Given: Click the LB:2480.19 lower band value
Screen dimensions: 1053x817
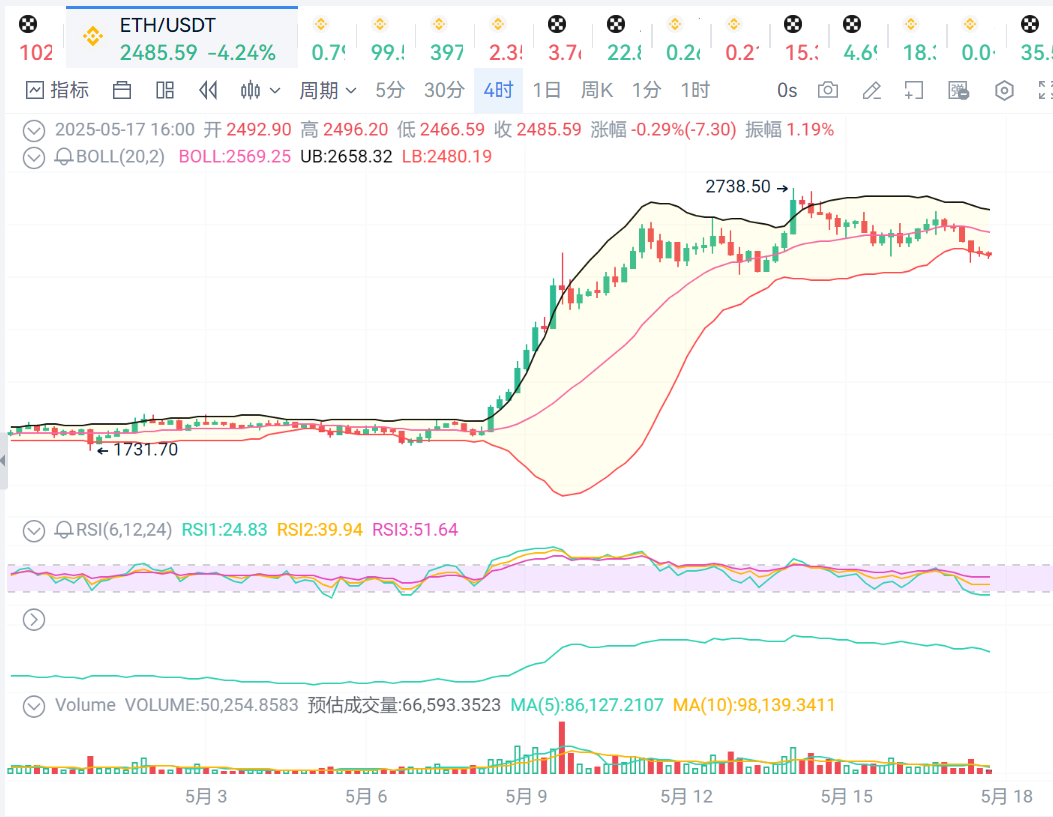Looking at the screenshot, I should 447,157.
